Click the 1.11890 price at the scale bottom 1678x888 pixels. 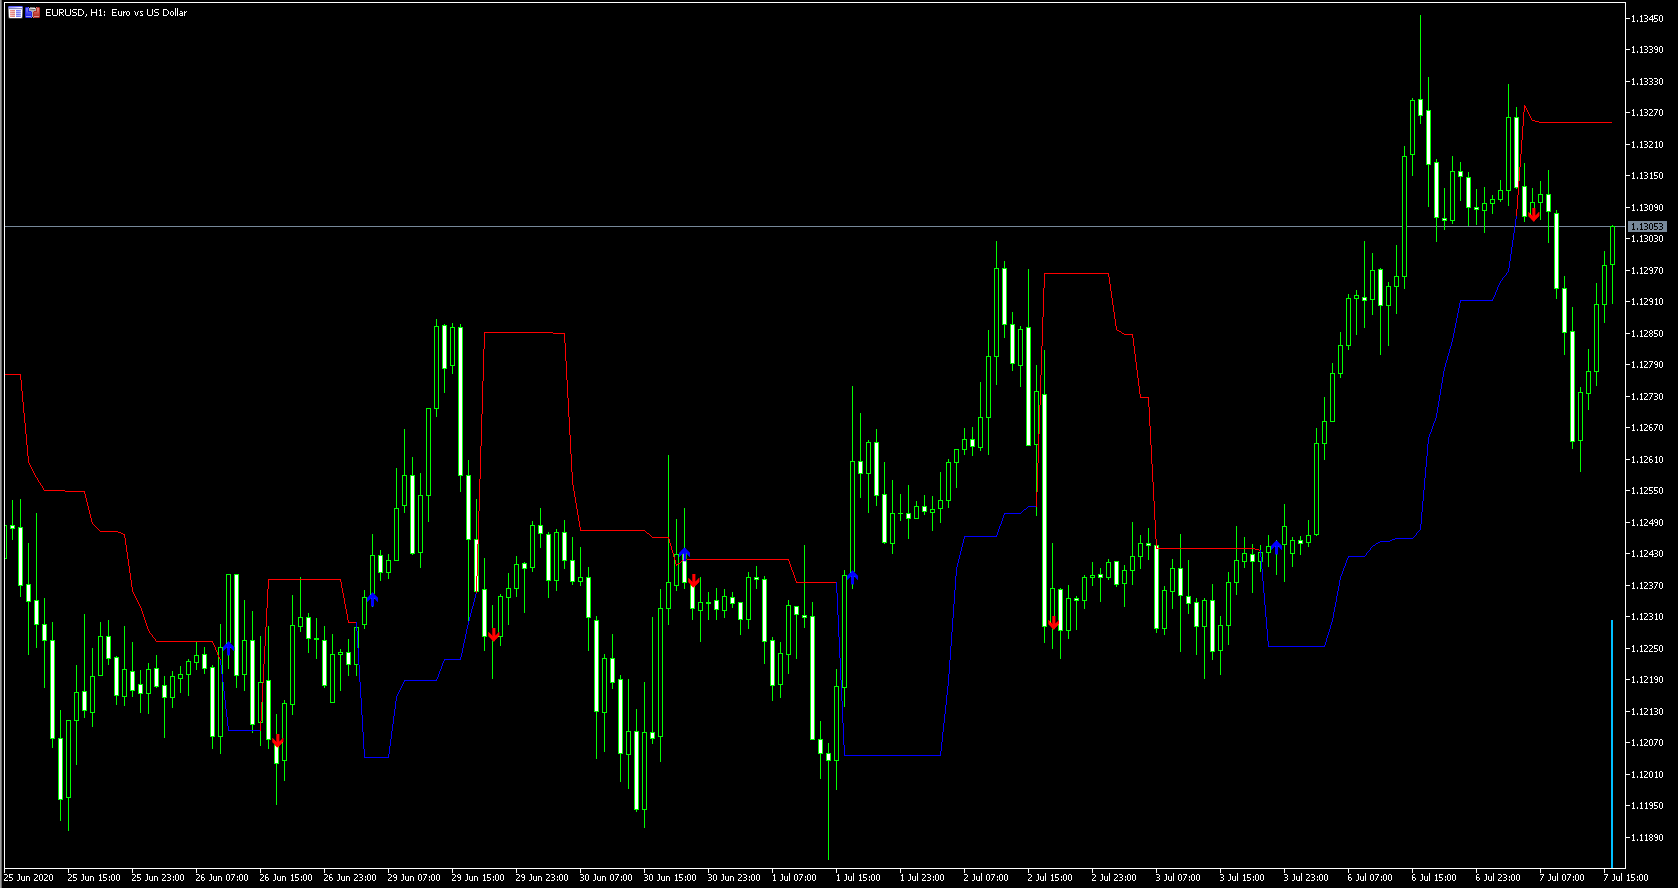(1648, 838)
